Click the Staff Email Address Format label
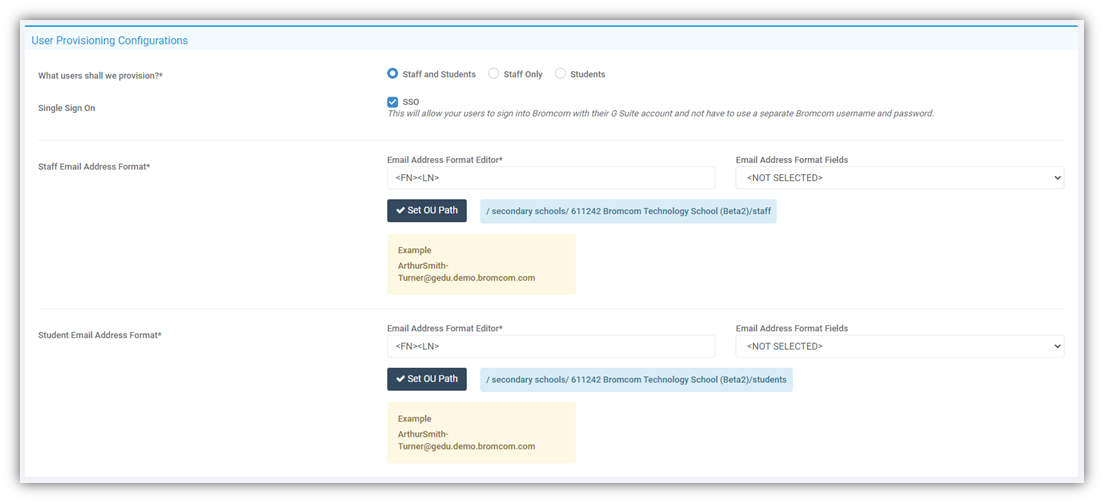This screenshot has width=1104, height=503. click(x=94, y=167)
